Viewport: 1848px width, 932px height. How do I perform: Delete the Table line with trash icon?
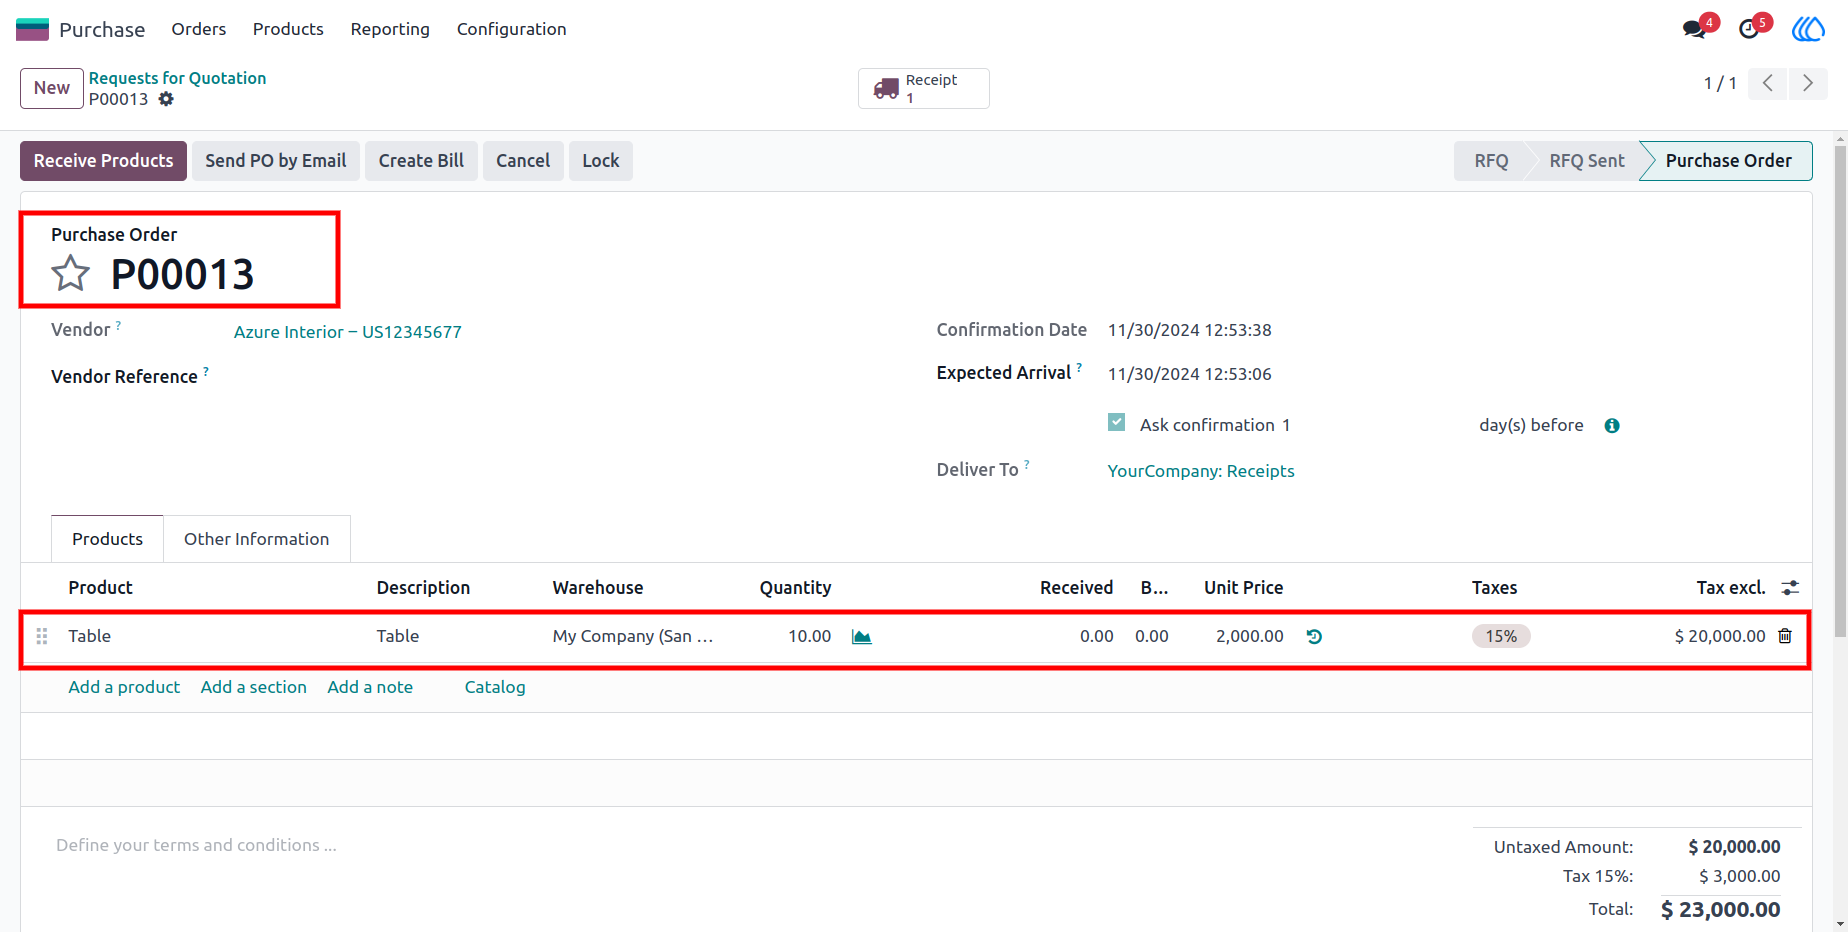1785,636
